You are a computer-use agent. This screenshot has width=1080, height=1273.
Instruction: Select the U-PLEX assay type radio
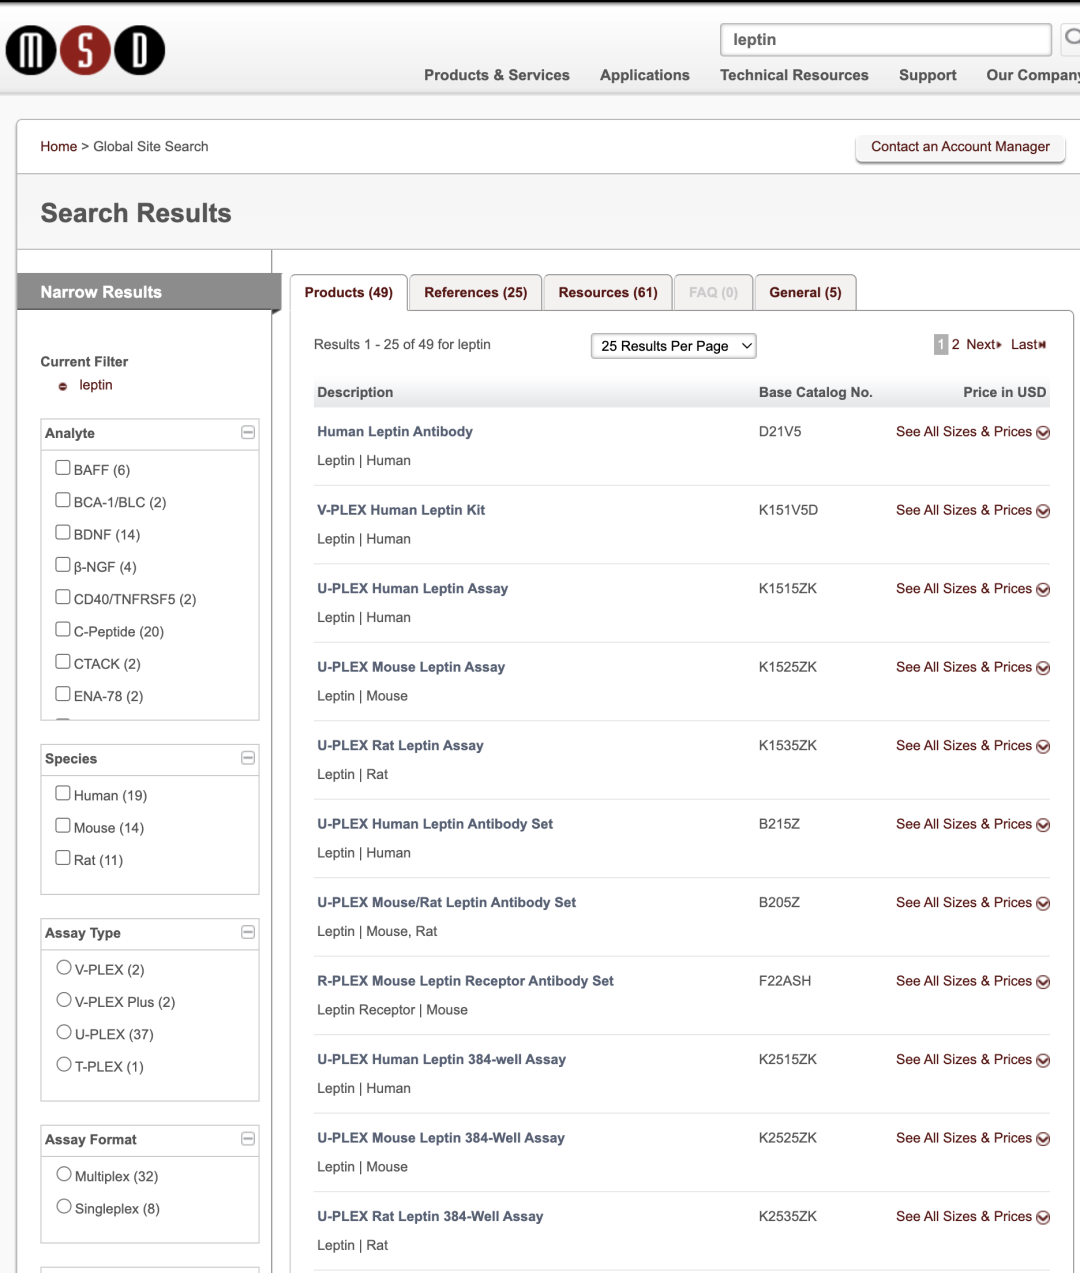tap(64, 1033)
